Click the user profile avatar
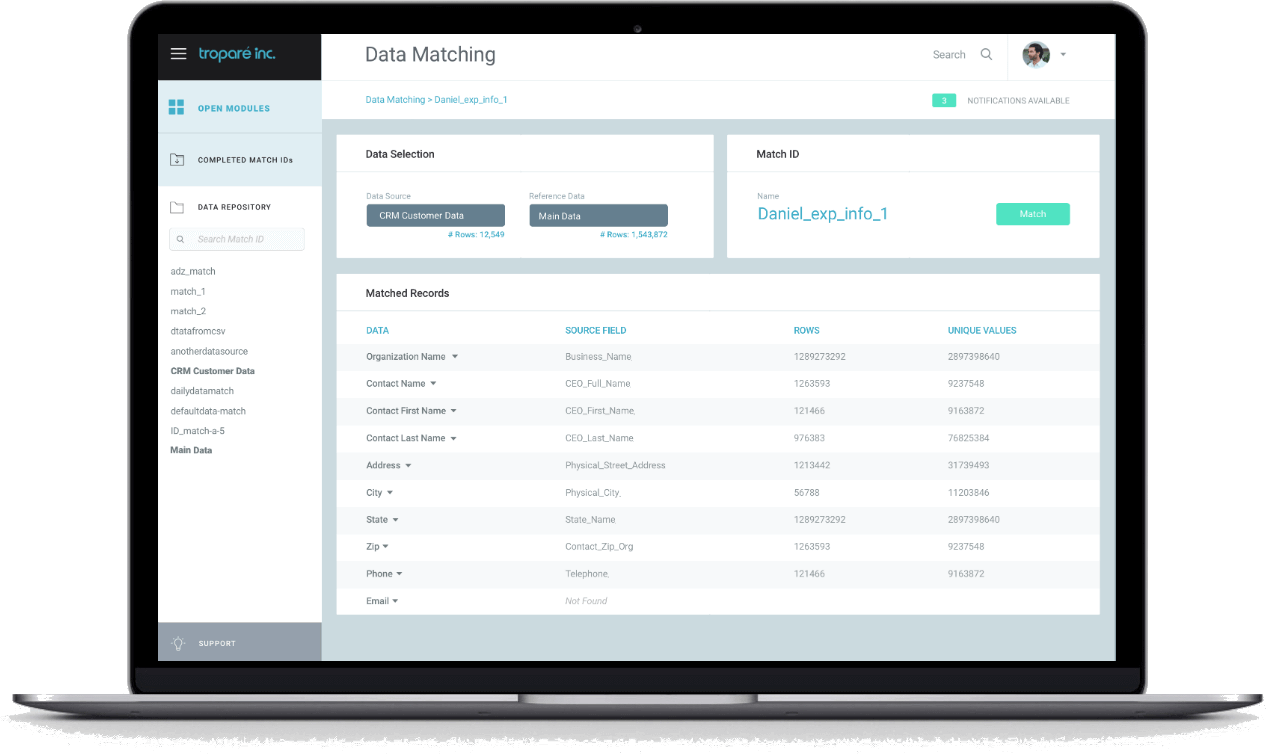This screenshot has width=1266, height=754. [x=1035, y=55]
